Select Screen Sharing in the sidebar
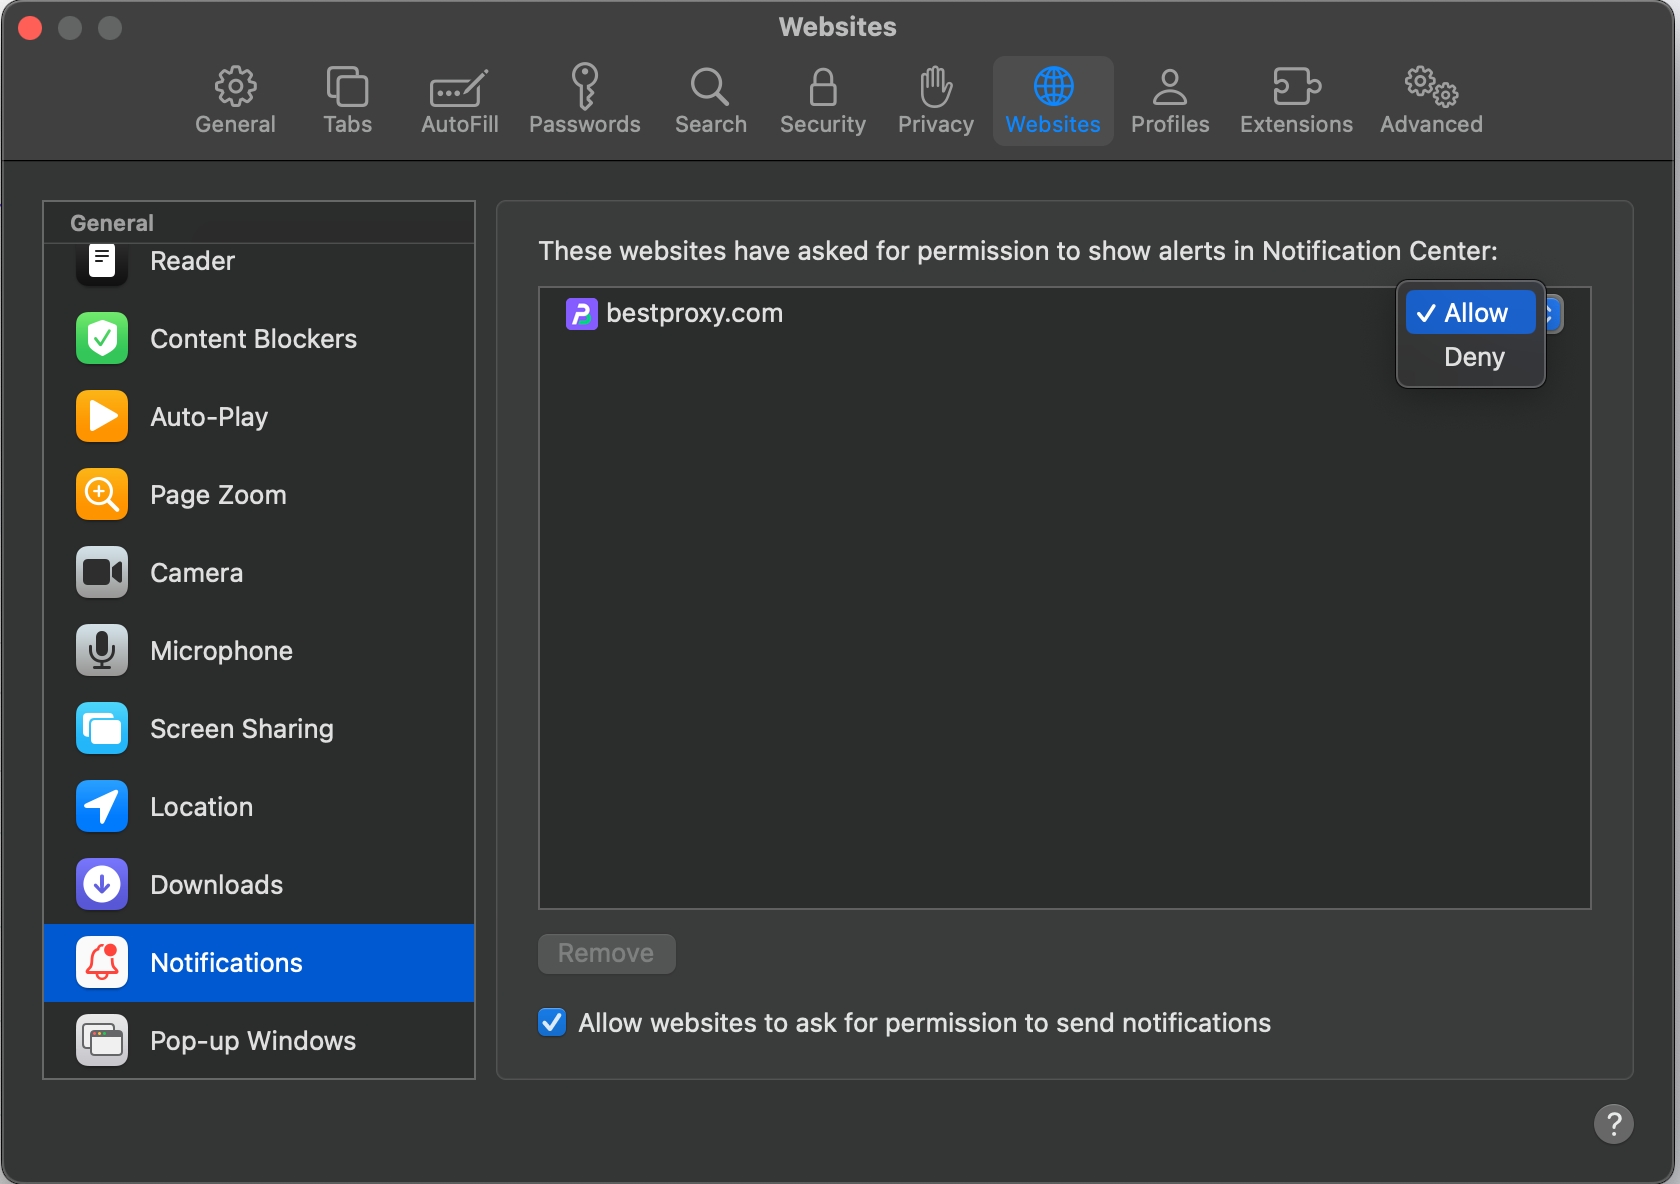The width and height of the screenshot is (1680, 1184). pos(259,729)
